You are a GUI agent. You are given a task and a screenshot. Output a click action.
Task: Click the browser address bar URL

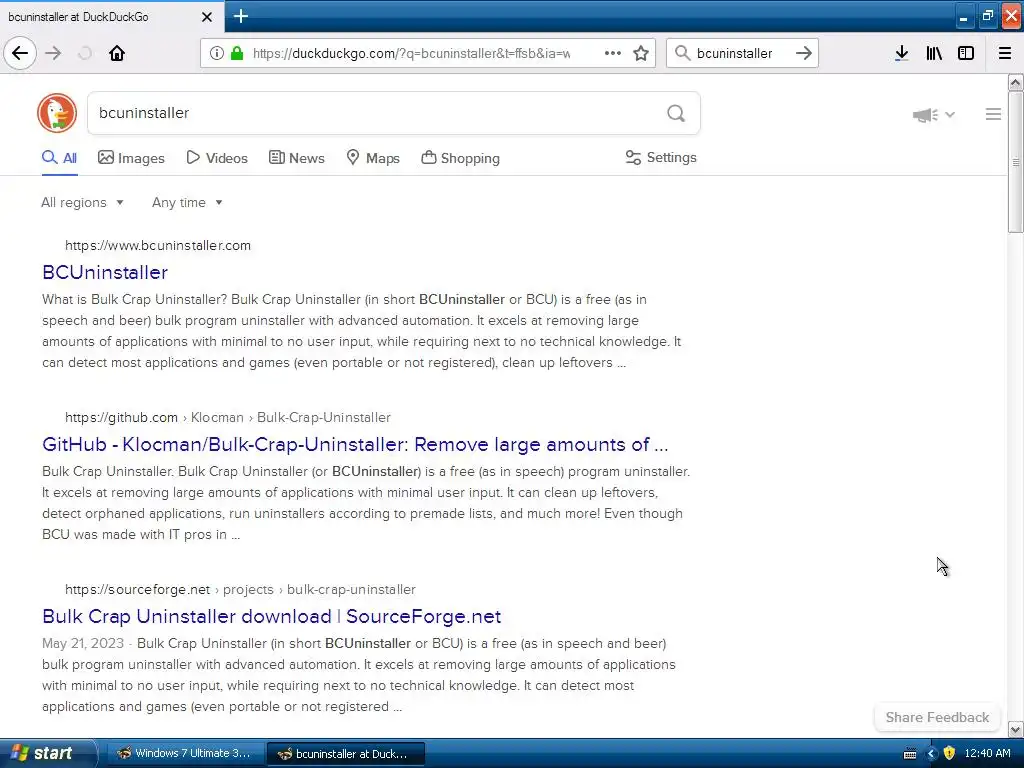pyautogui.click(x=411, y=53)
